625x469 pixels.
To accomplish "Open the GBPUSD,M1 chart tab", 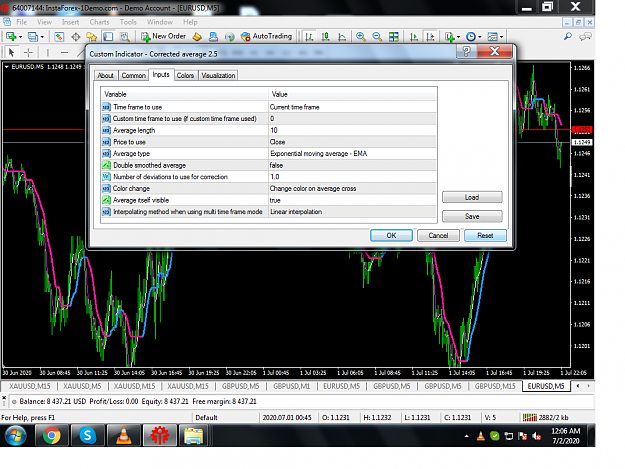I will (x=291, y=386).
